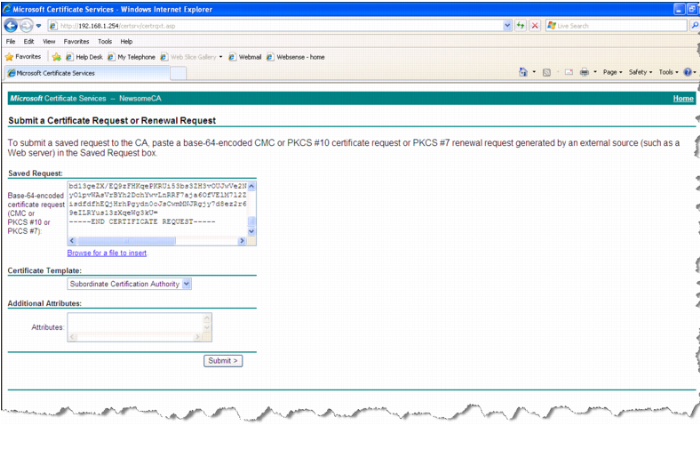Open the Websense - home favorite

pos(296,57)
